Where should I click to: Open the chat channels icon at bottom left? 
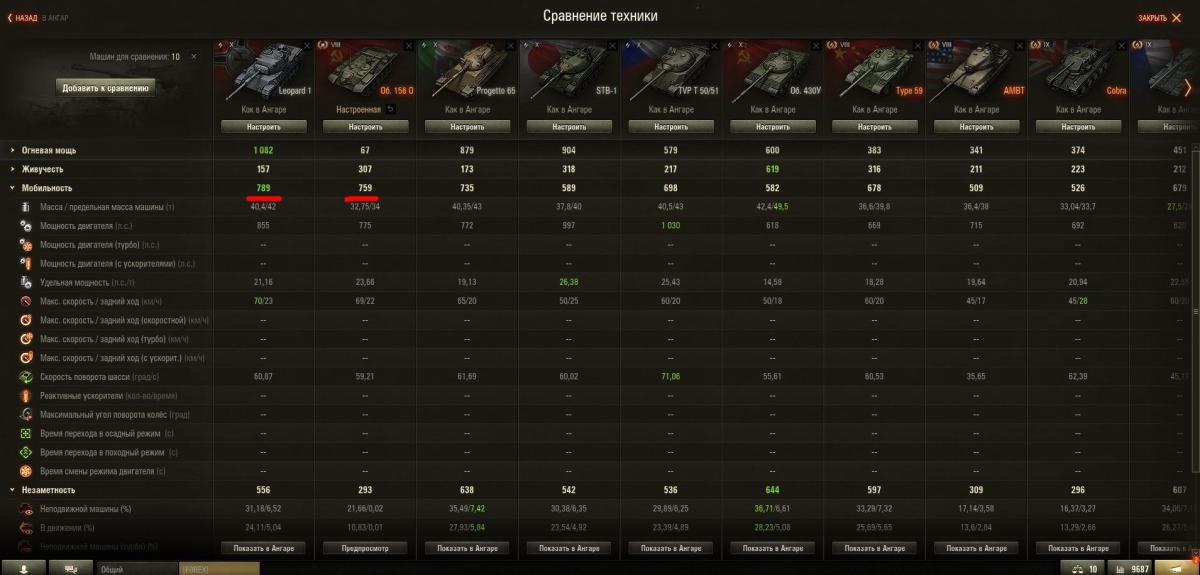pyautogui.click(x=71, y=567)
